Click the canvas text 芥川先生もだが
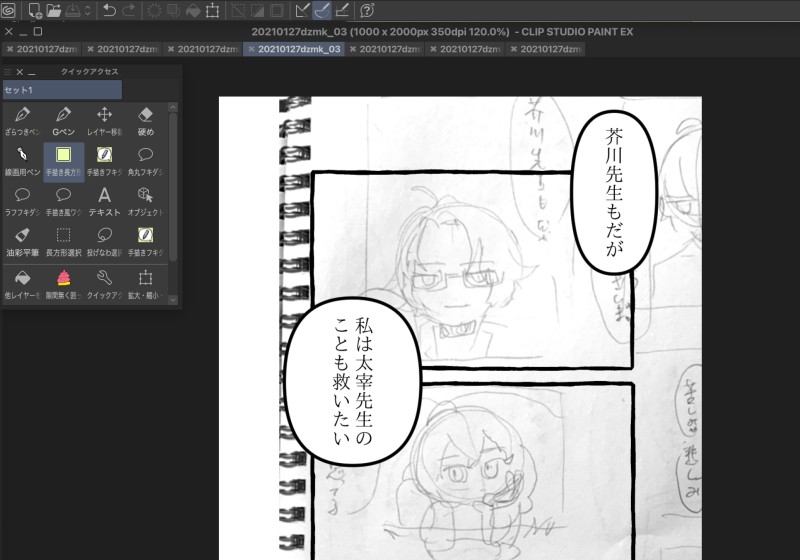800x560 pixels. [614, 192]
